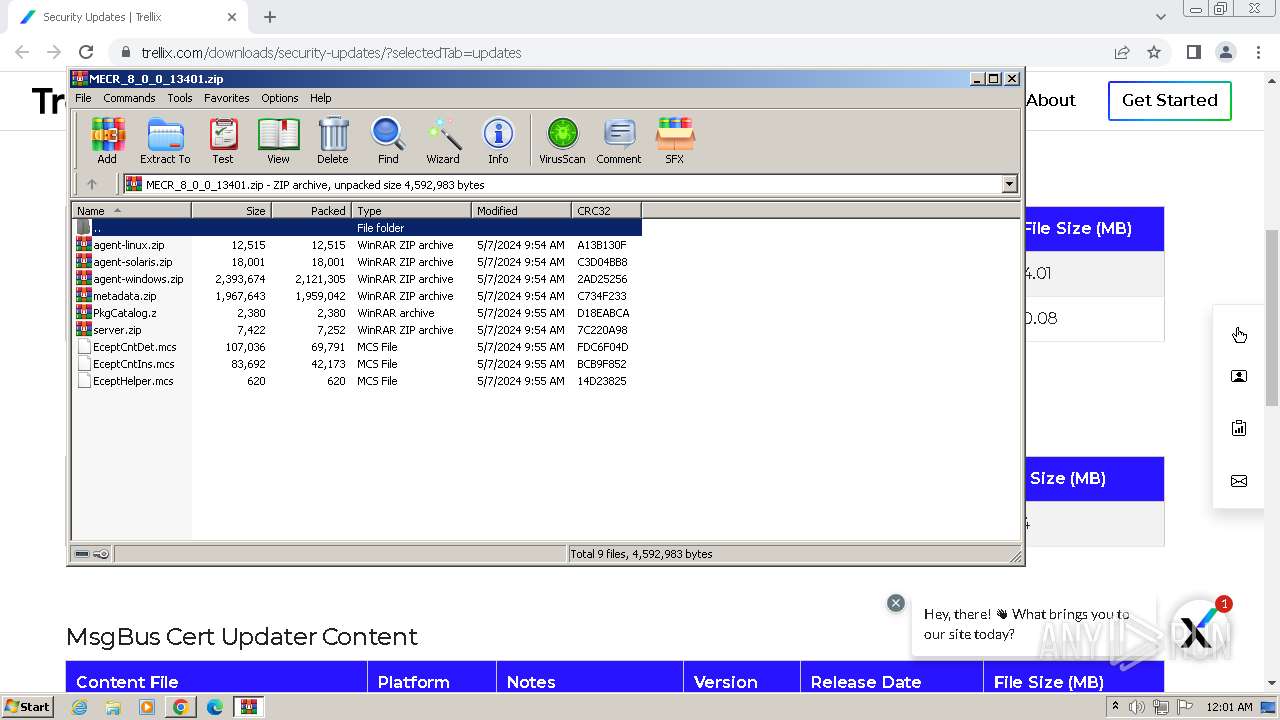Open Microsoft Edge from the taskbar

(214, 707)
